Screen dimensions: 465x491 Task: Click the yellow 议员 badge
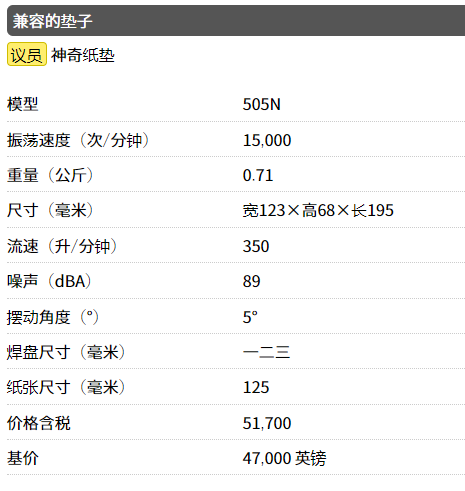(27, 54)
